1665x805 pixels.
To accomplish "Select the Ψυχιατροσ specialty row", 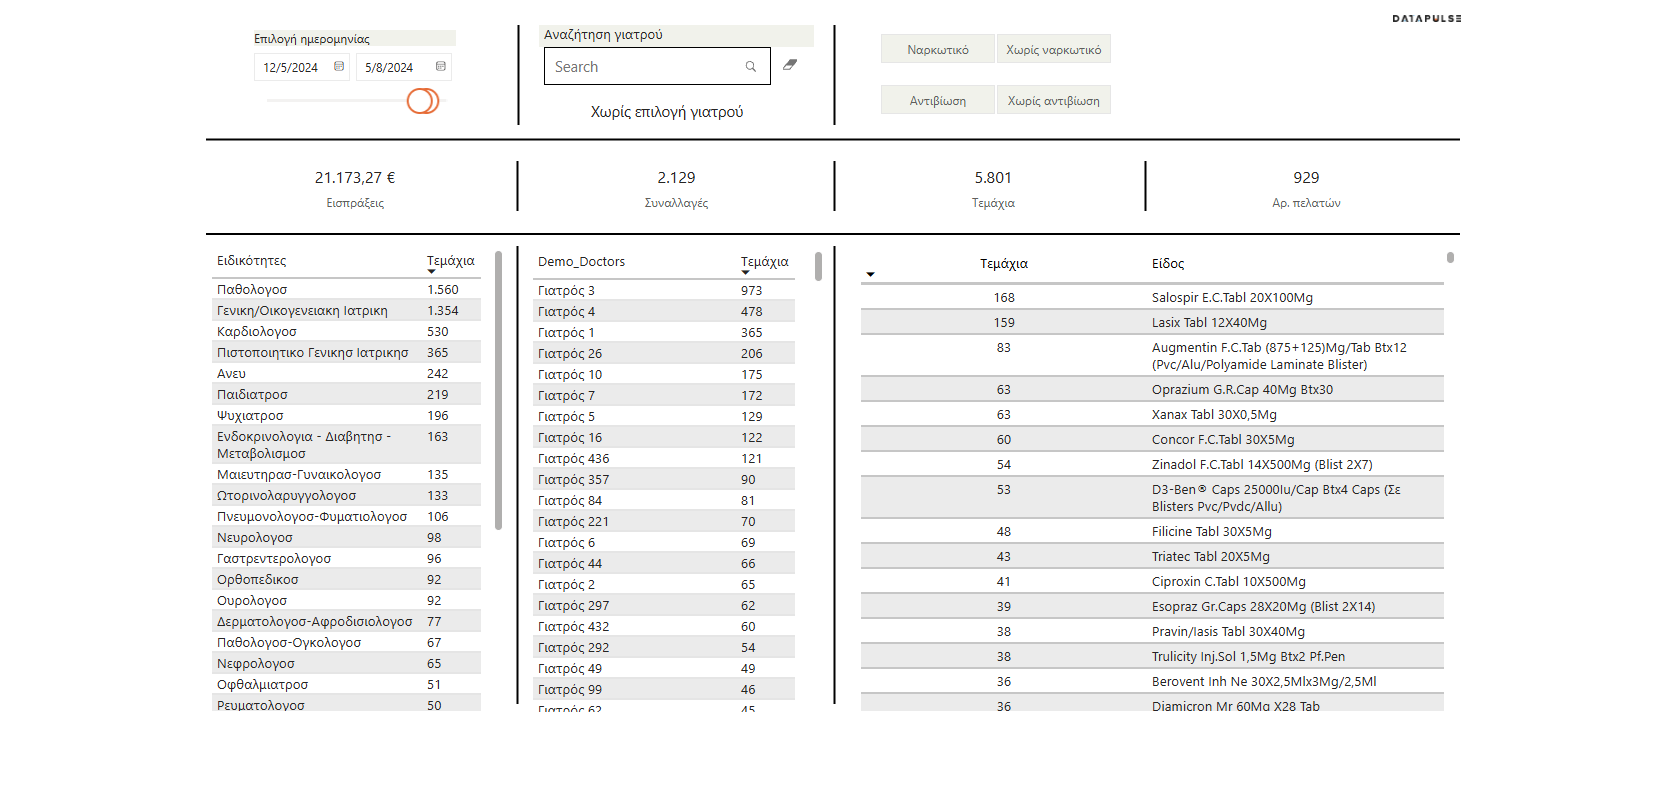I will (x=346, y=416).
